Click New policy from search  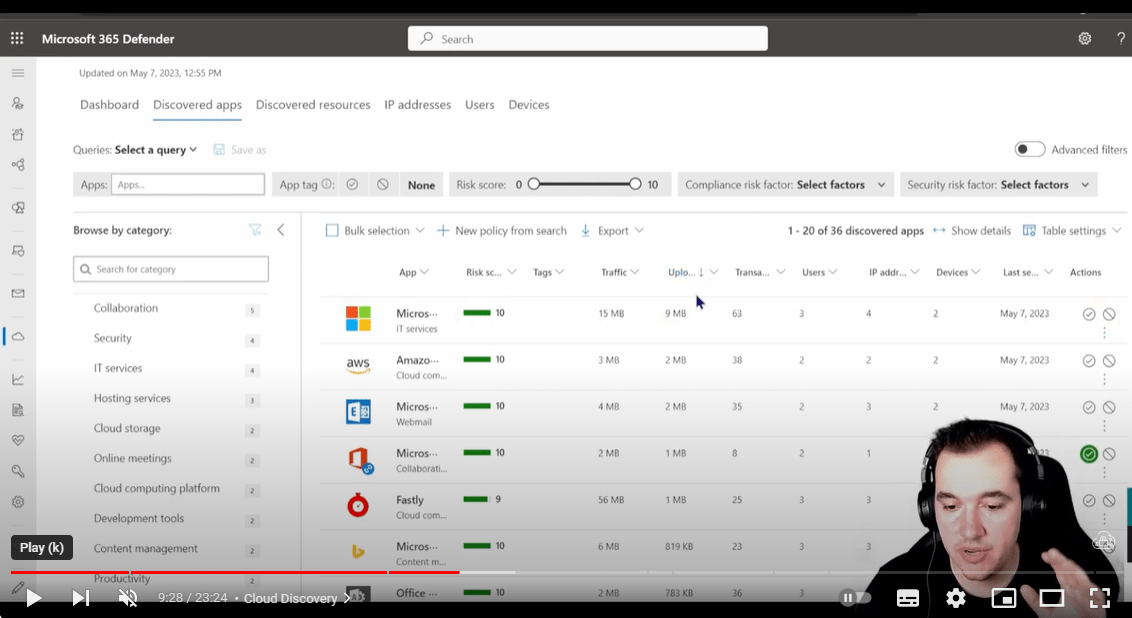[502, 230]
